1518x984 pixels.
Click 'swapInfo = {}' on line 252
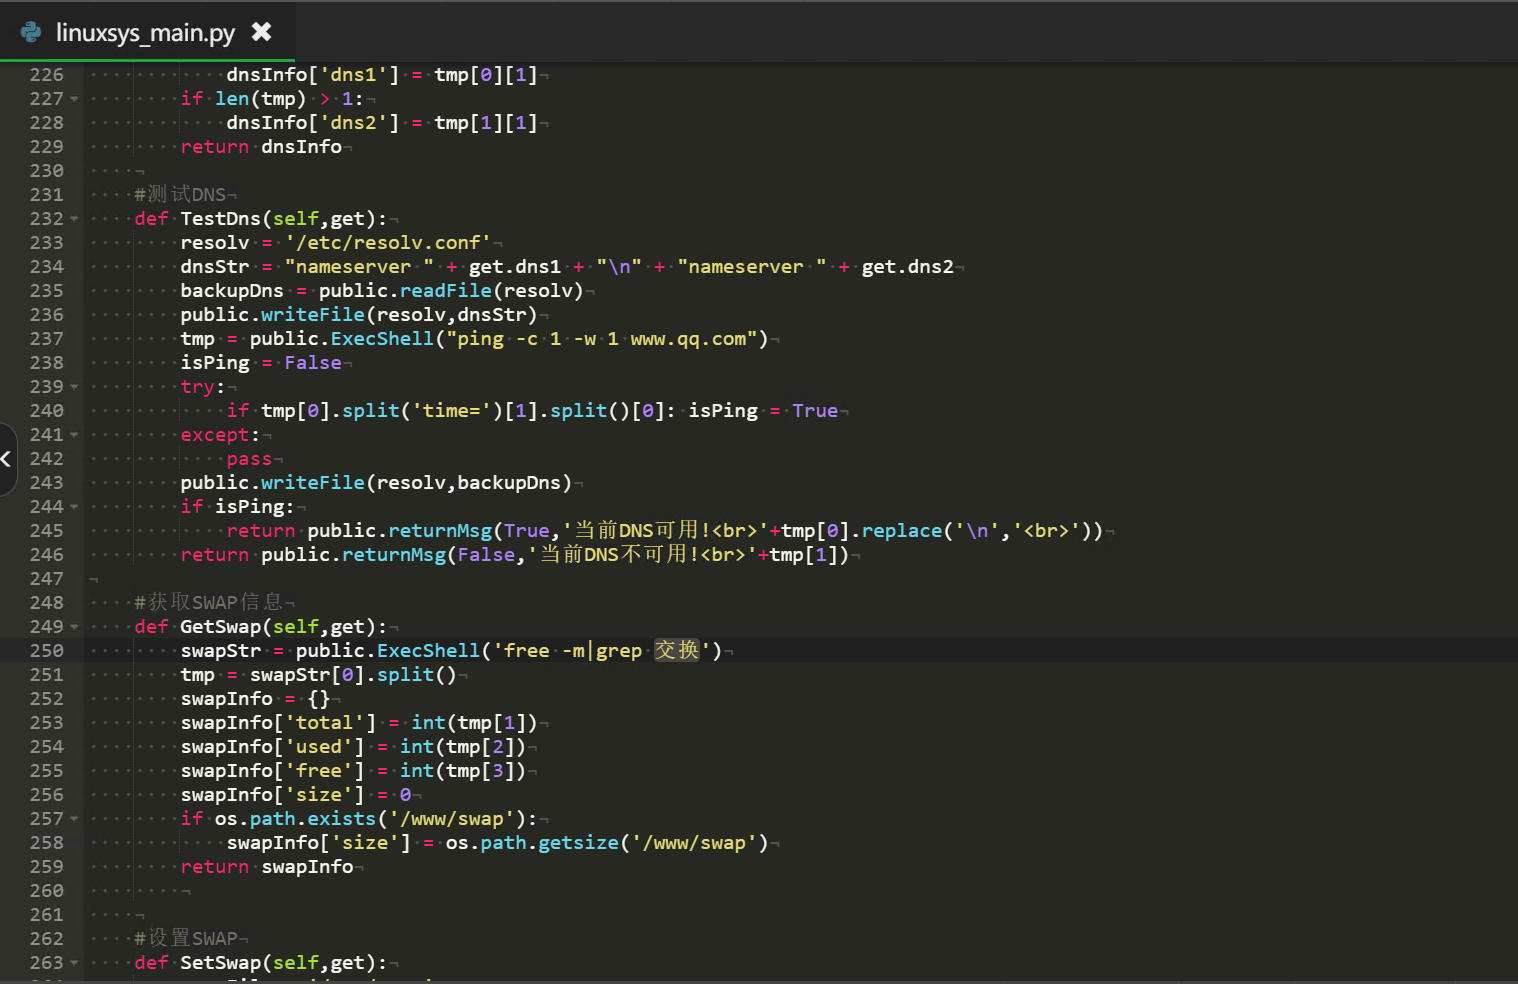[x=255, y=699]
